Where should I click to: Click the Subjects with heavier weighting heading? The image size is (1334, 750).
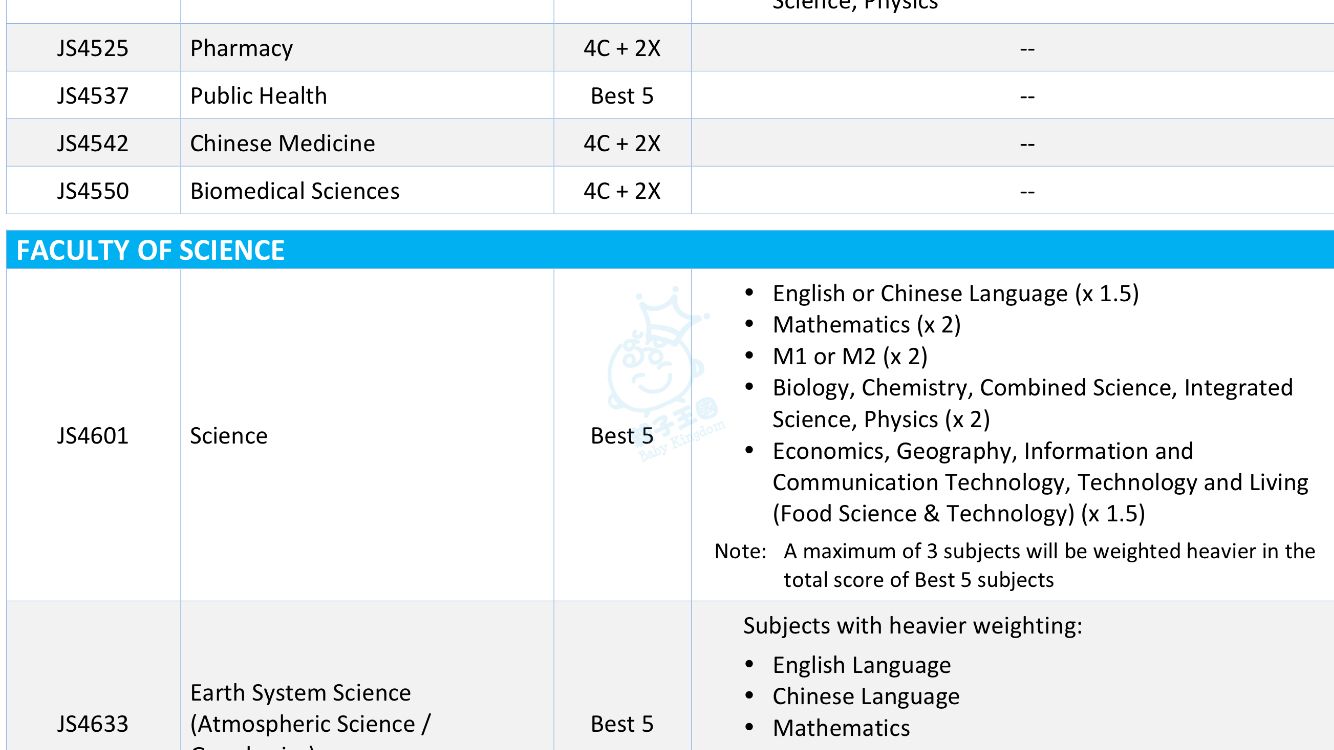pos(912,626)
